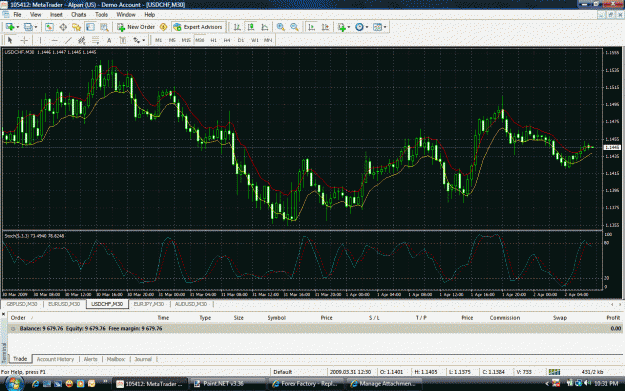Click the Zoom In magnifier icon

tap(281, 27)
